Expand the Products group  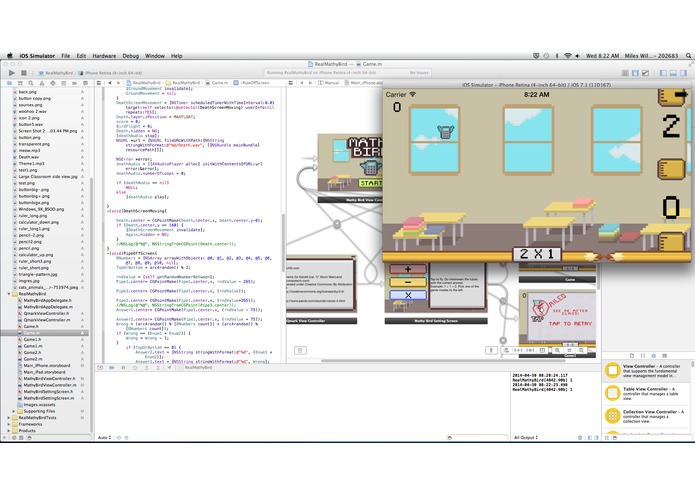(9, 431)
